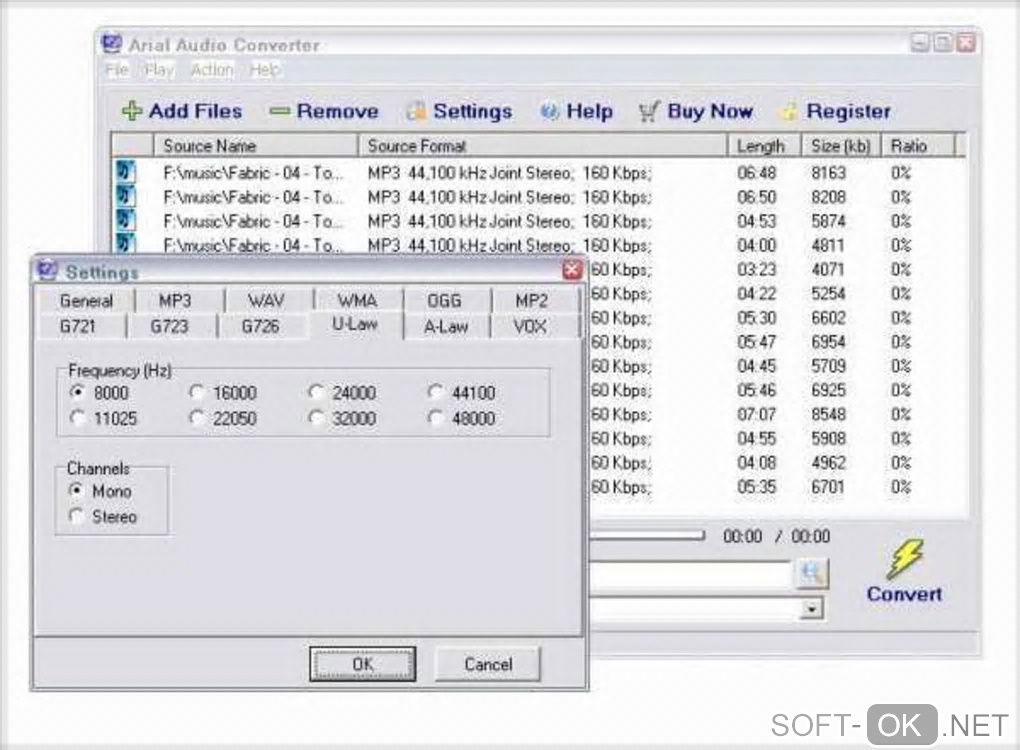Switch to the MP2 settings tab
The height and width of the screenshot is (750, 1020).
531,301
